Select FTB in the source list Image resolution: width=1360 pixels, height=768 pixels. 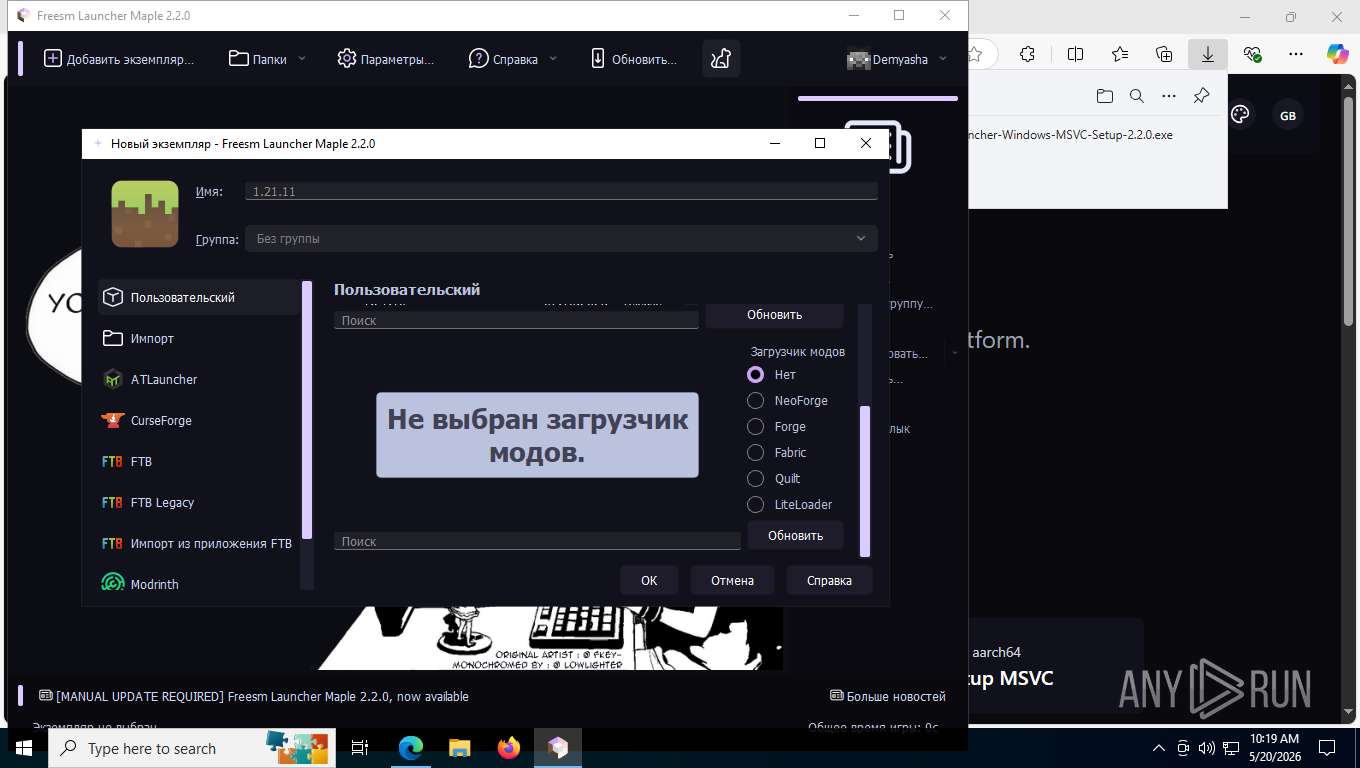click(x=199, y=461)
